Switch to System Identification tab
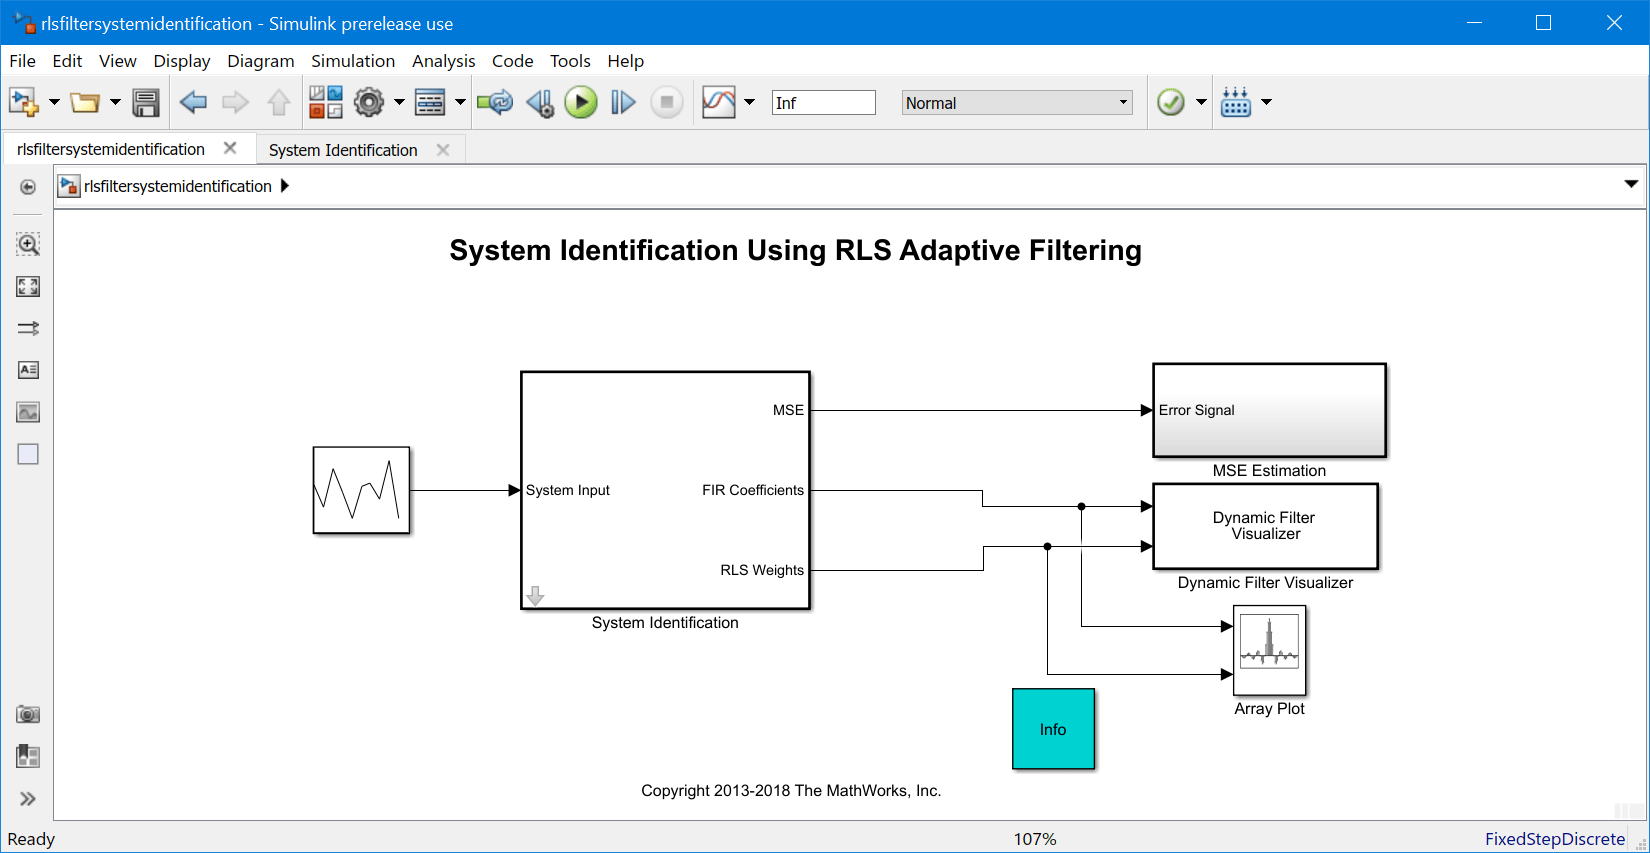The image size is (1650, 853). [343, 150]
